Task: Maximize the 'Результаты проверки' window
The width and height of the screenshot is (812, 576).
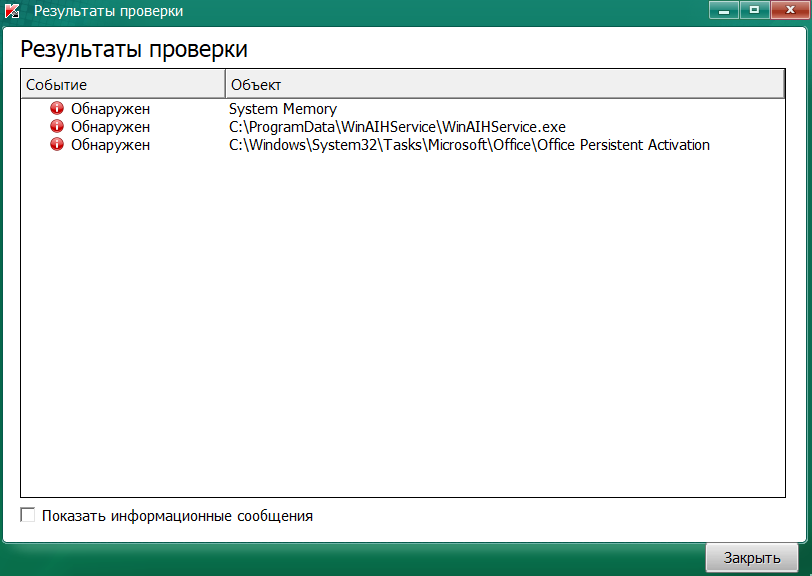Action: click(755, 10)
